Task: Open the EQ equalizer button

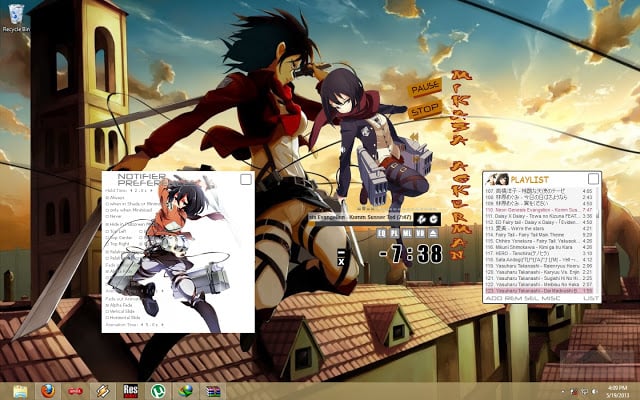Action: (x=381, y=233)
